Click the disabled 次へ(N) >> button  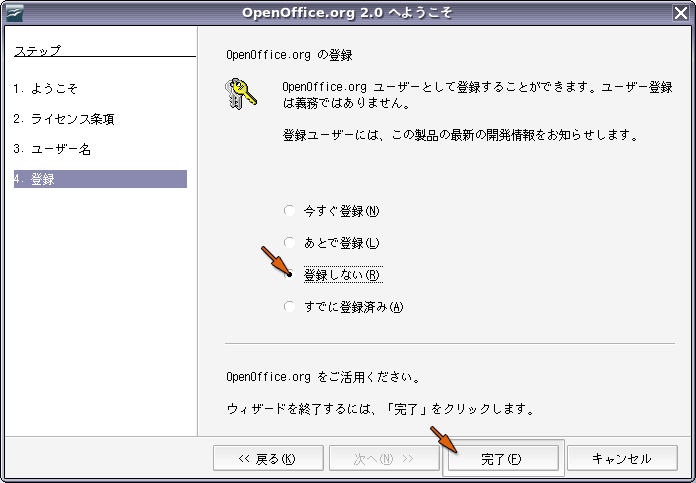pos(384,458)
